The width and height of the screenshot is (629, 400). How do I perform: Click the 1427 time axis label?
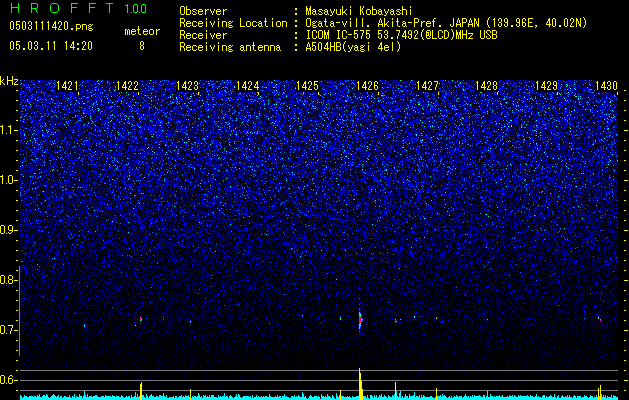click(x=427, y=85)
